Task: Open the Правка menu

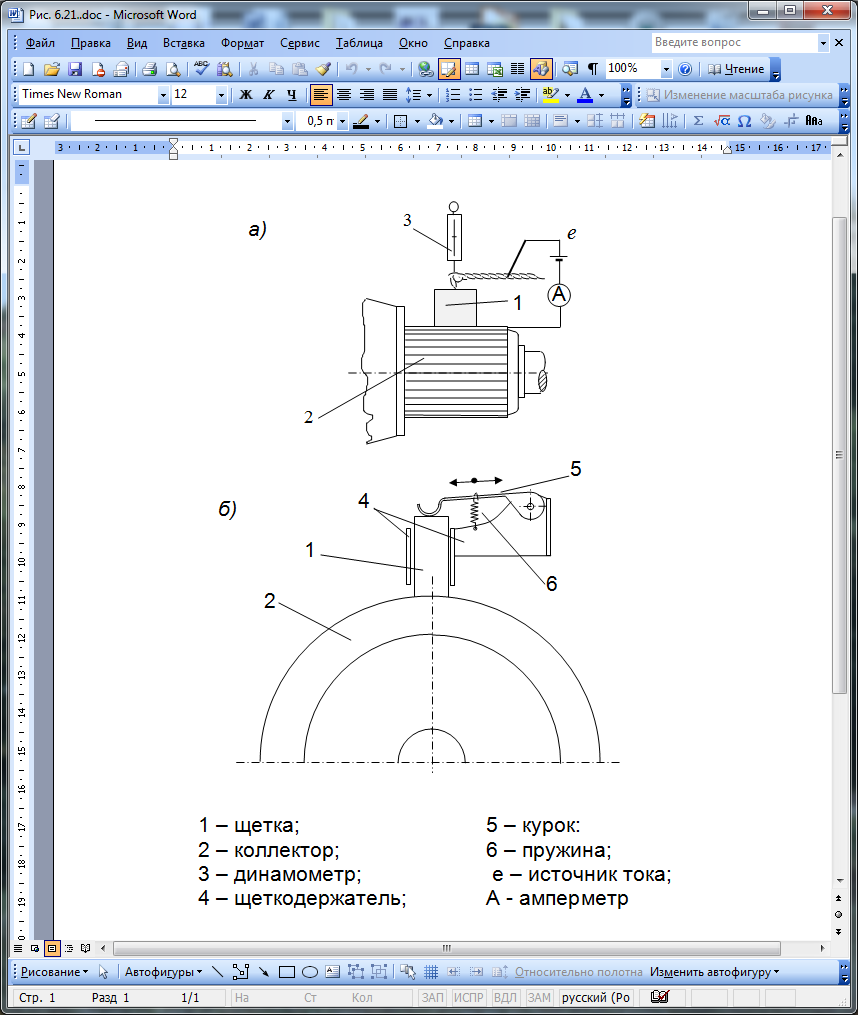Action: [x=91, y=43]
